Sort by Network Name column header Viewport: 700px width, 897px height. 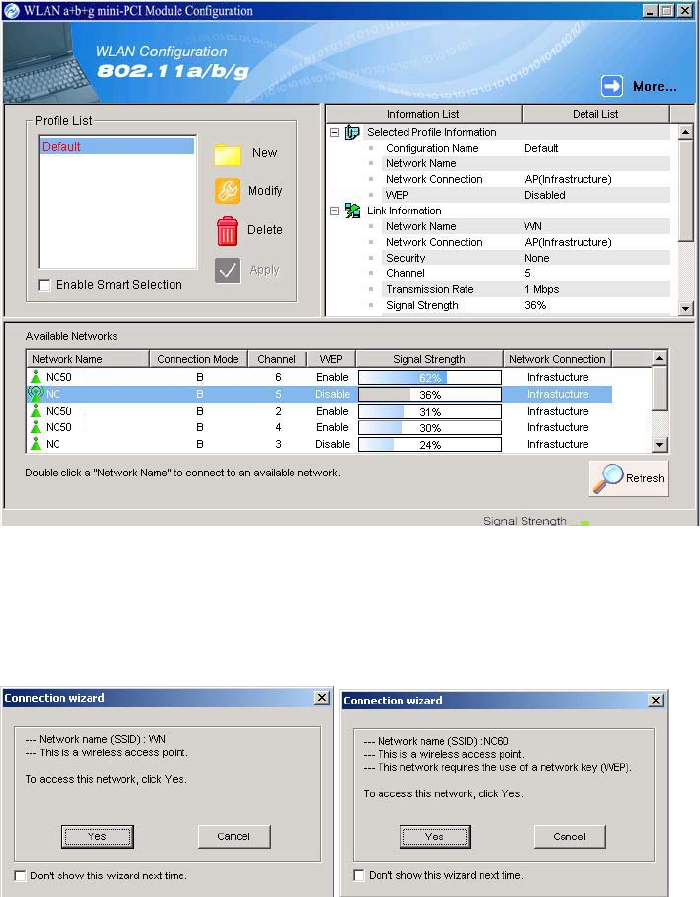pos(88,359)
